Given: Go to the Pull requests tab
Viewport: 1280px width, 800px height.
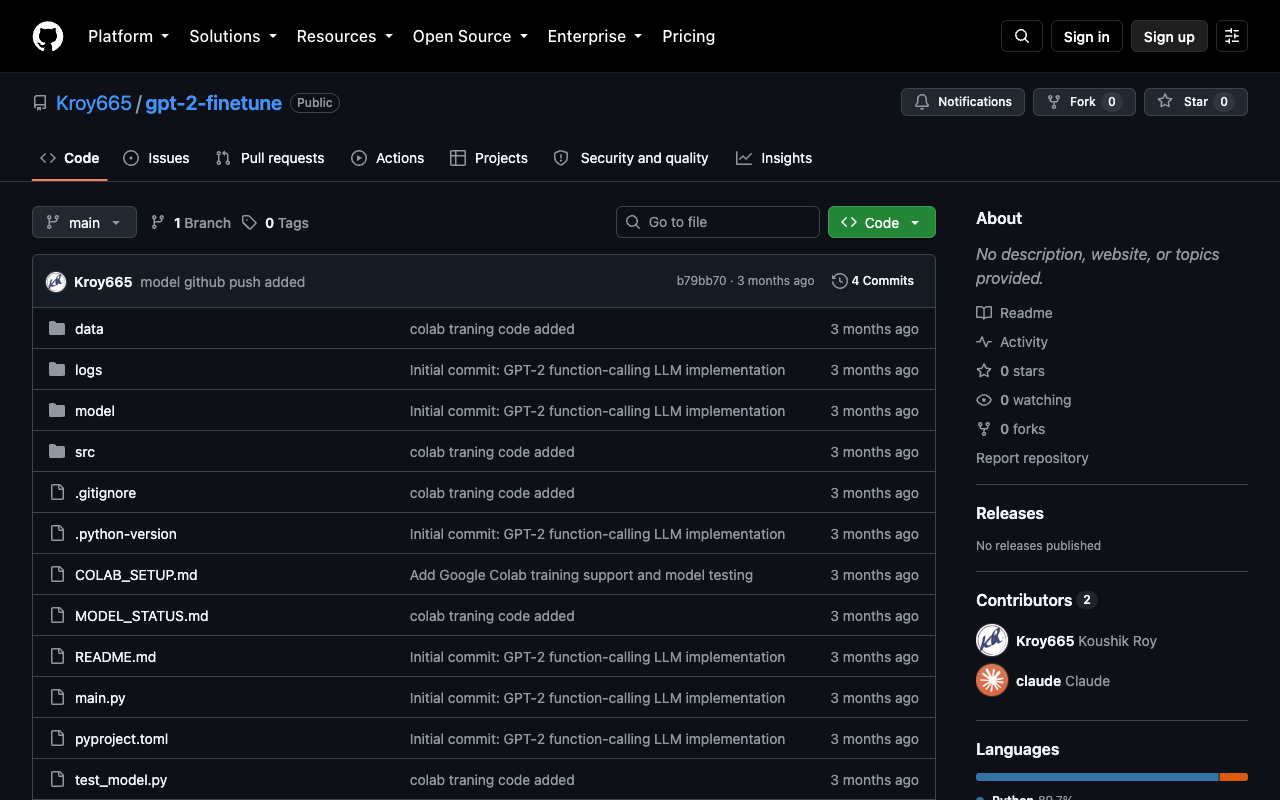Looking at the screenshot, I should click(270, 158).
